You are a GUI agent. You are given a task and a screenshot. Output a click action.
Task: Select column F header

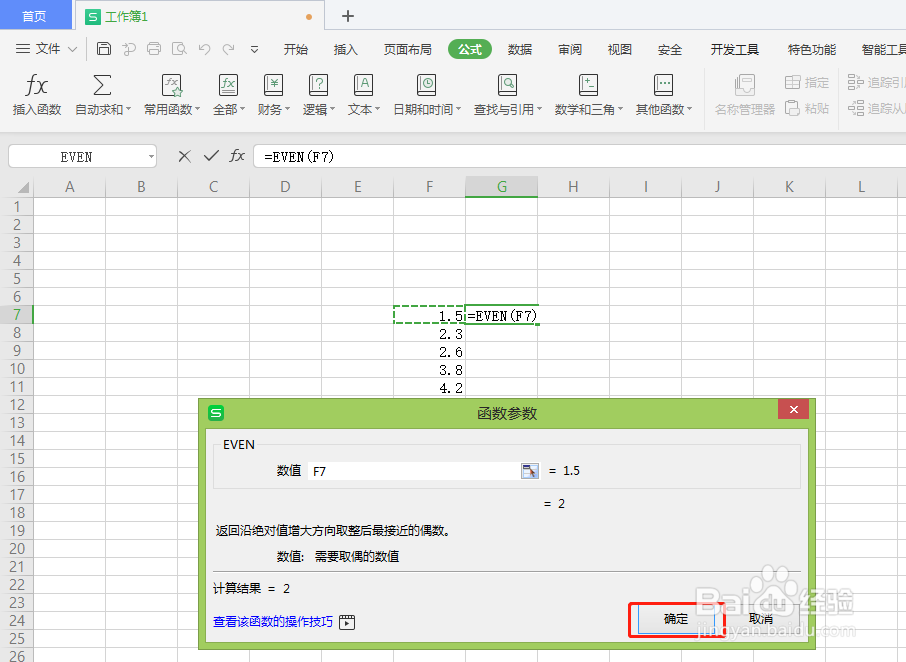429,187
